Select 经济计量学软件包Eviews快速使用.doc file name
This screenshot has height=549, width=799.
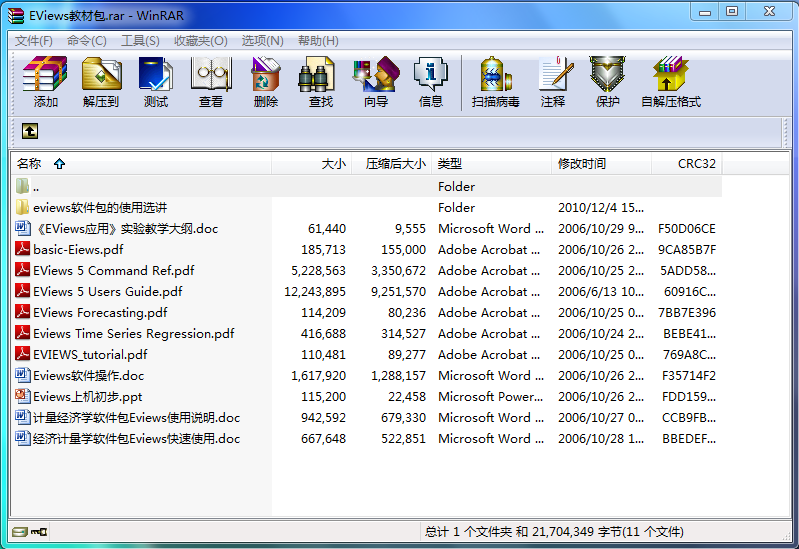click(137, 438)
